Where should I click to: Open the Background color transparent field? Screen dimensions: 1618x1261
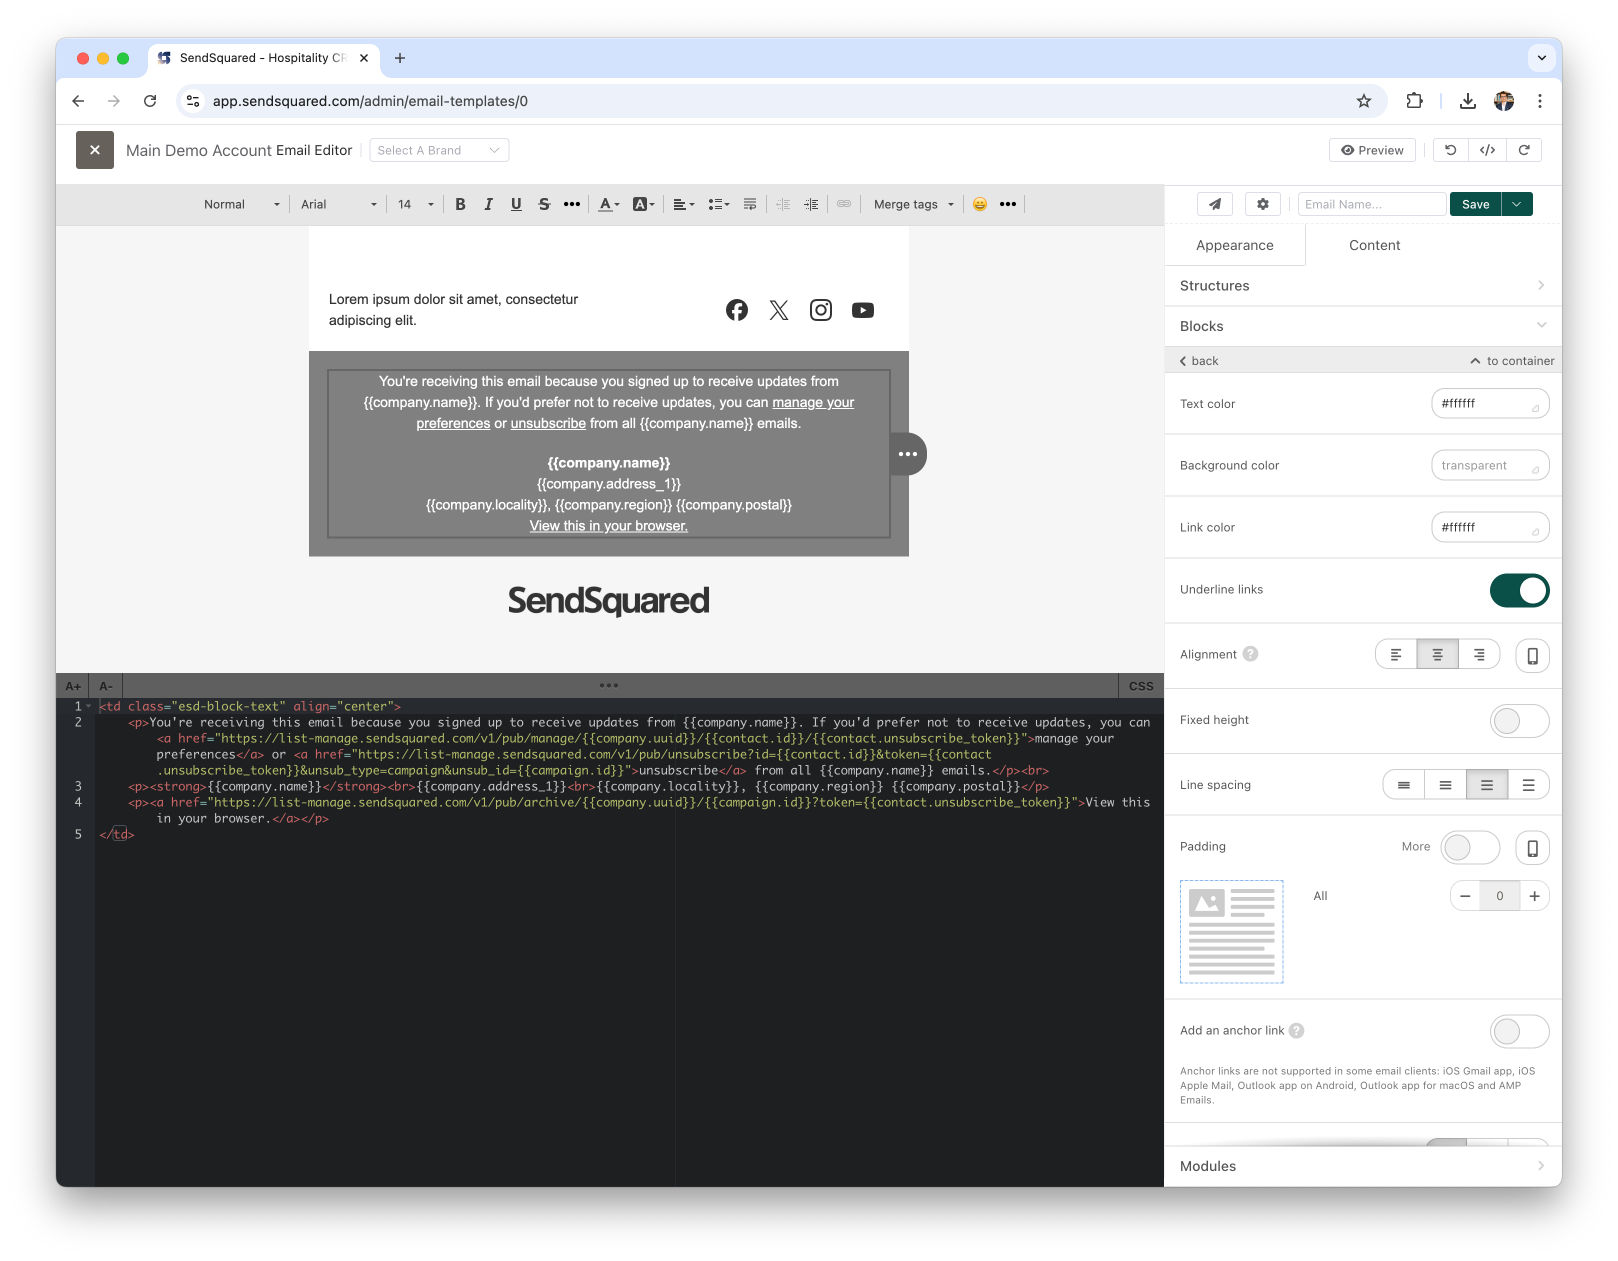1490,466
